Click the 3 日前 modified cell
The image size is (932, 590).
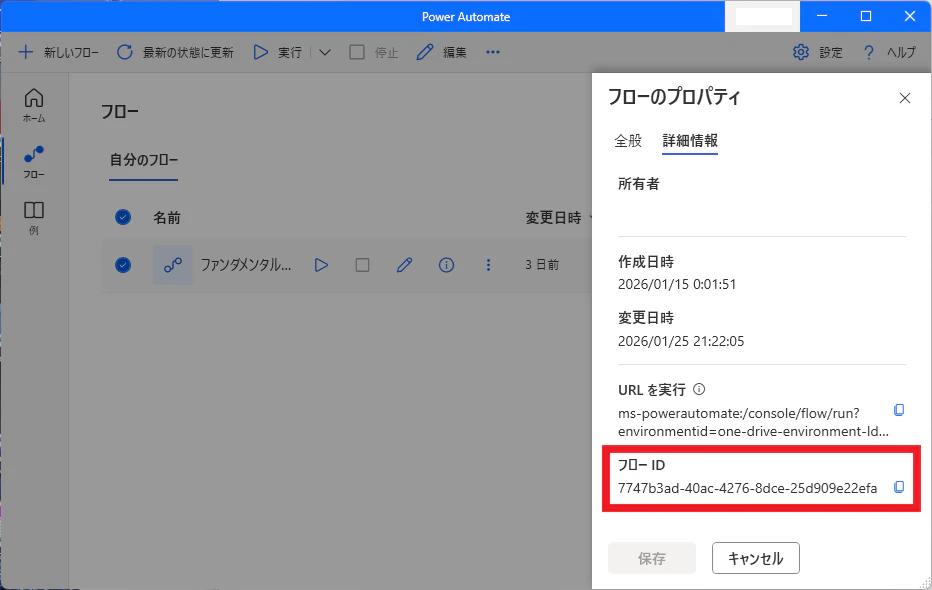click(542, 265)
